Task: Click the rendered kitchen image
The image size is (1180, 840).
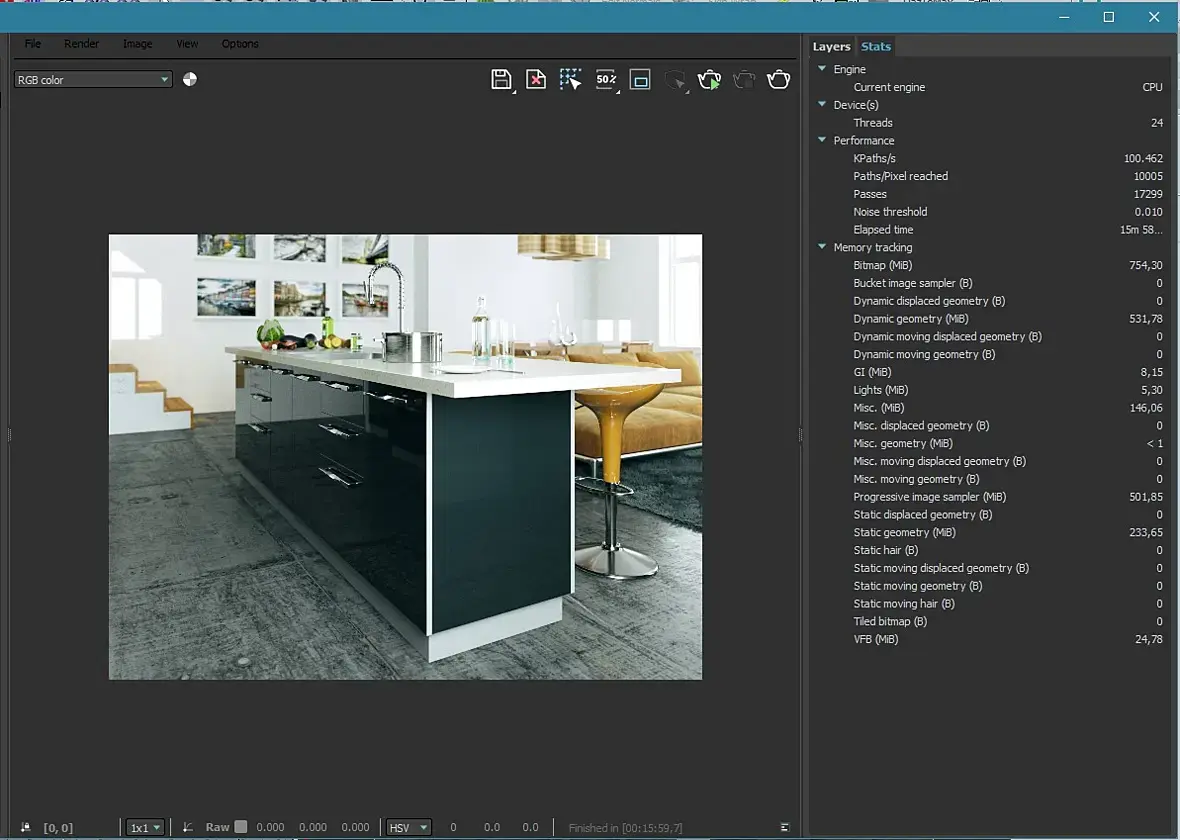Action: click(405, 457)
